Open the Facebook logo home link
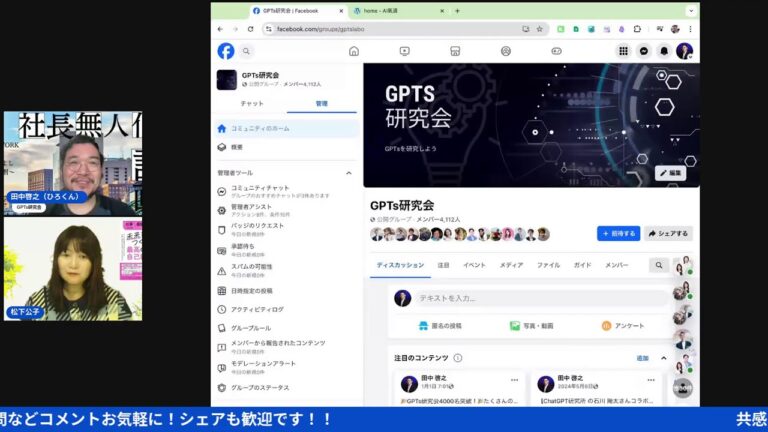Screen dimensions: 768x432 point(226,51)
